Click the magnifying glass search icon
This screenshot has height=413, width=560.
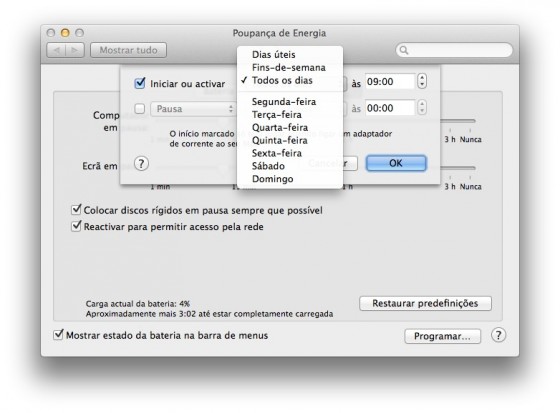point(404,50)
